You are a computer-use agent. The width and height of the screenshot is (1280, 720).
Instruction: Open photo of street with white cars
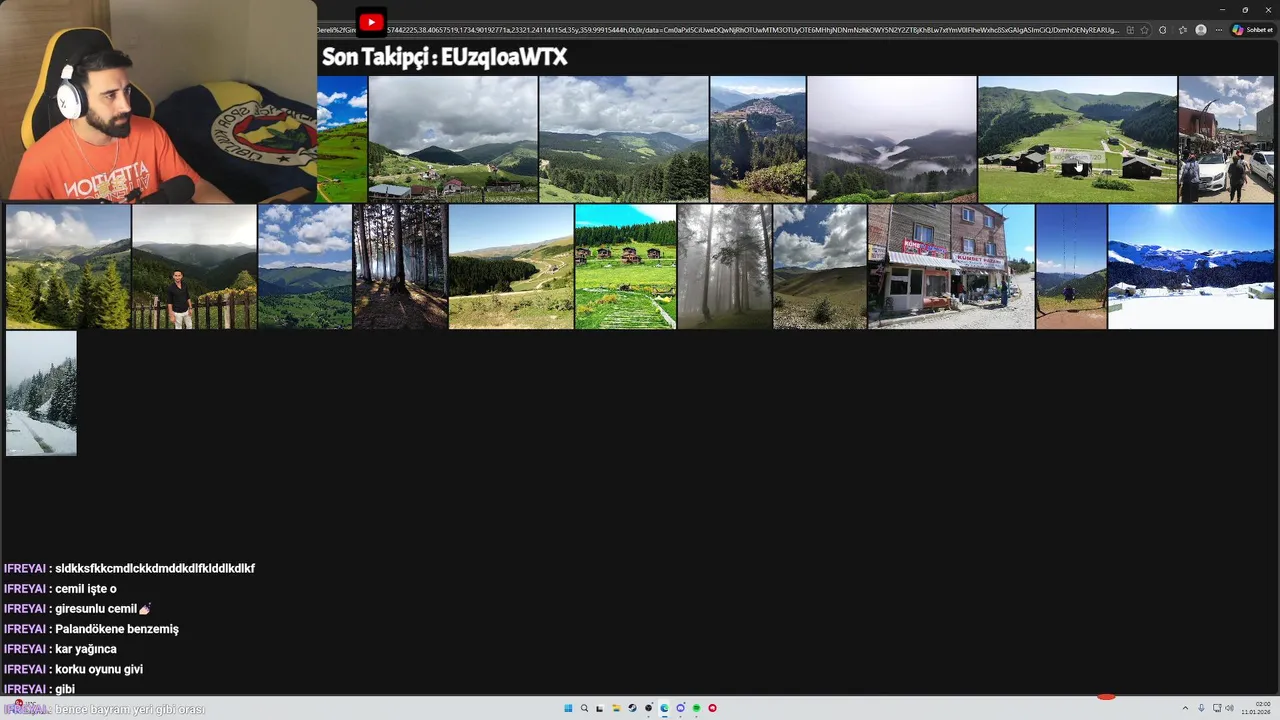pos(1226,139)
